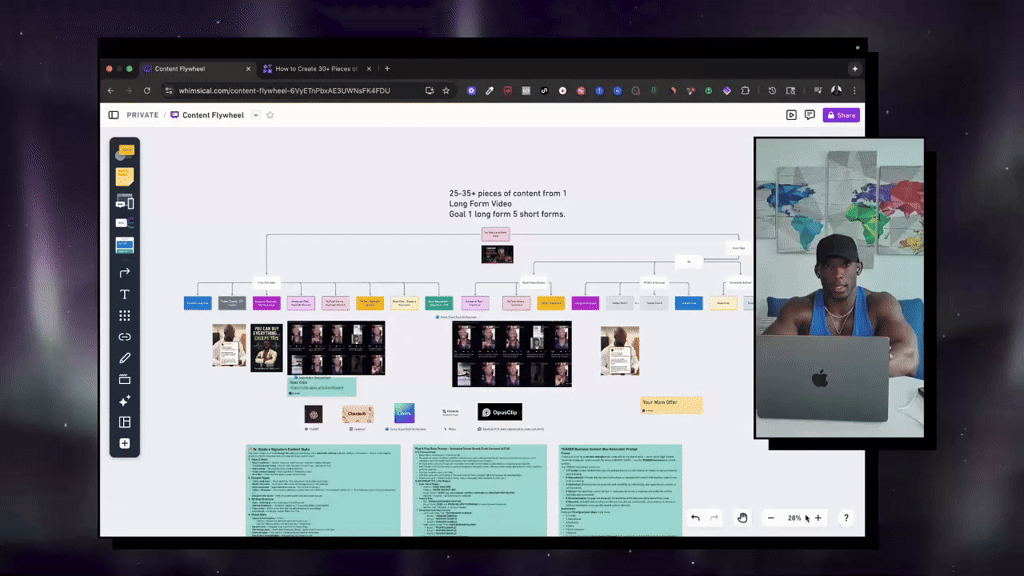Select the hand pan tool

(x=743, y=518)
